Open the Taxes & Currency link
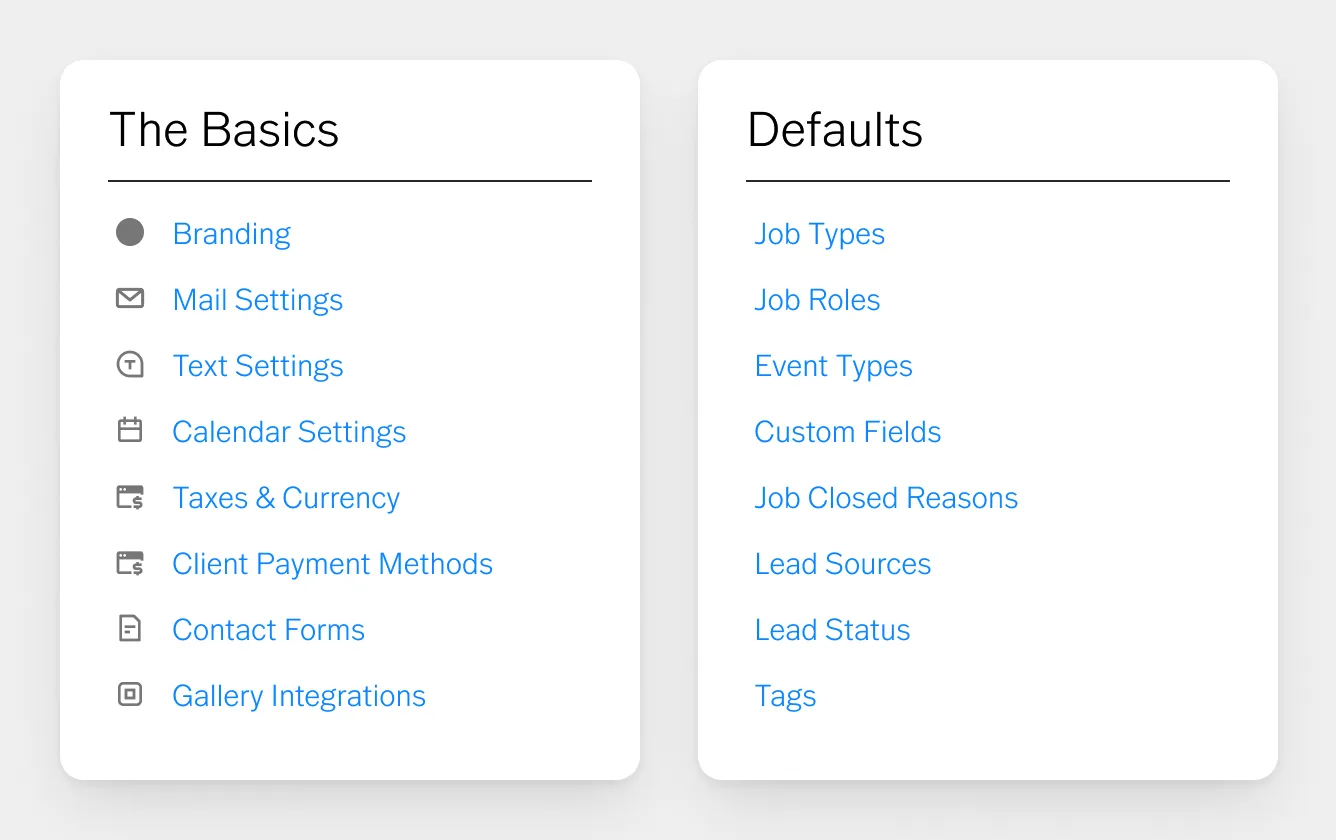The width and height of the screenshot is (1336, 840). coord(286,498)
